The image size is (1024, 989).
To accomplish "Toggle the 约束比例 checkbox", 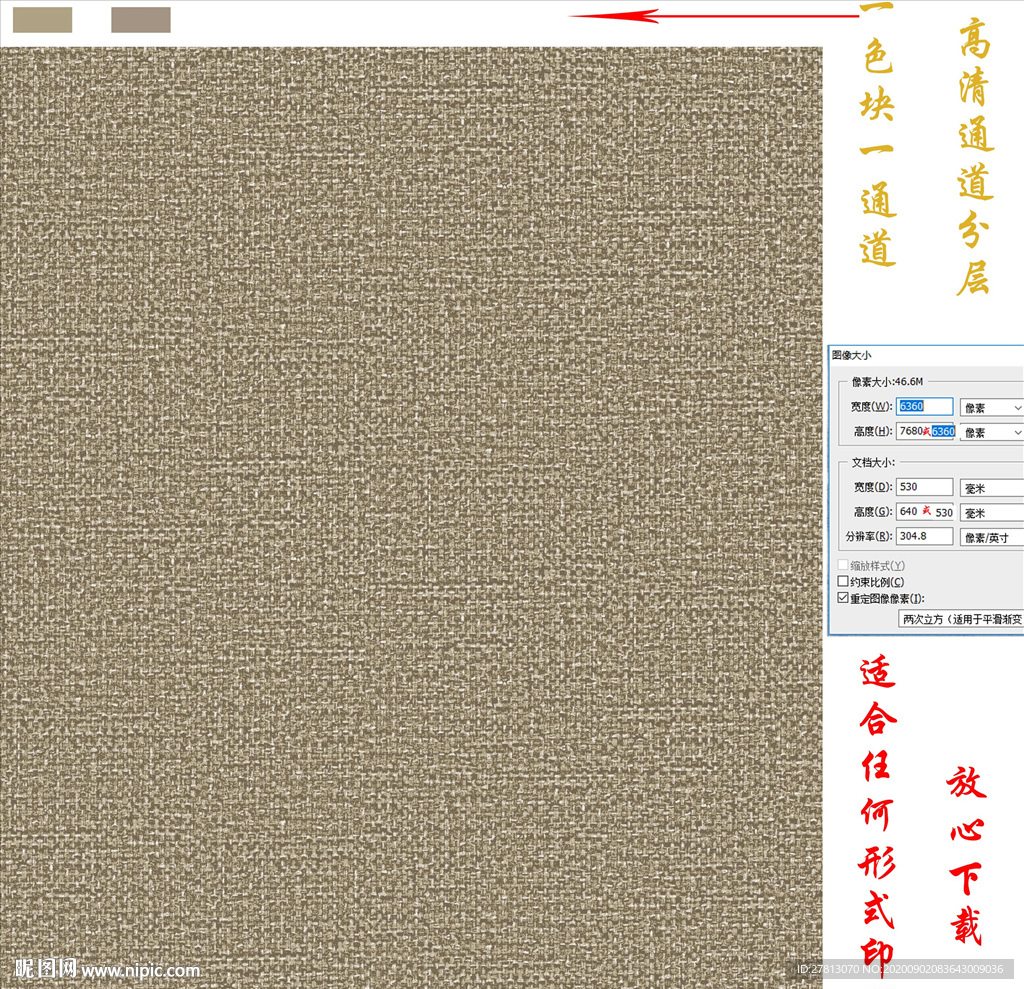I will [843, 581].
